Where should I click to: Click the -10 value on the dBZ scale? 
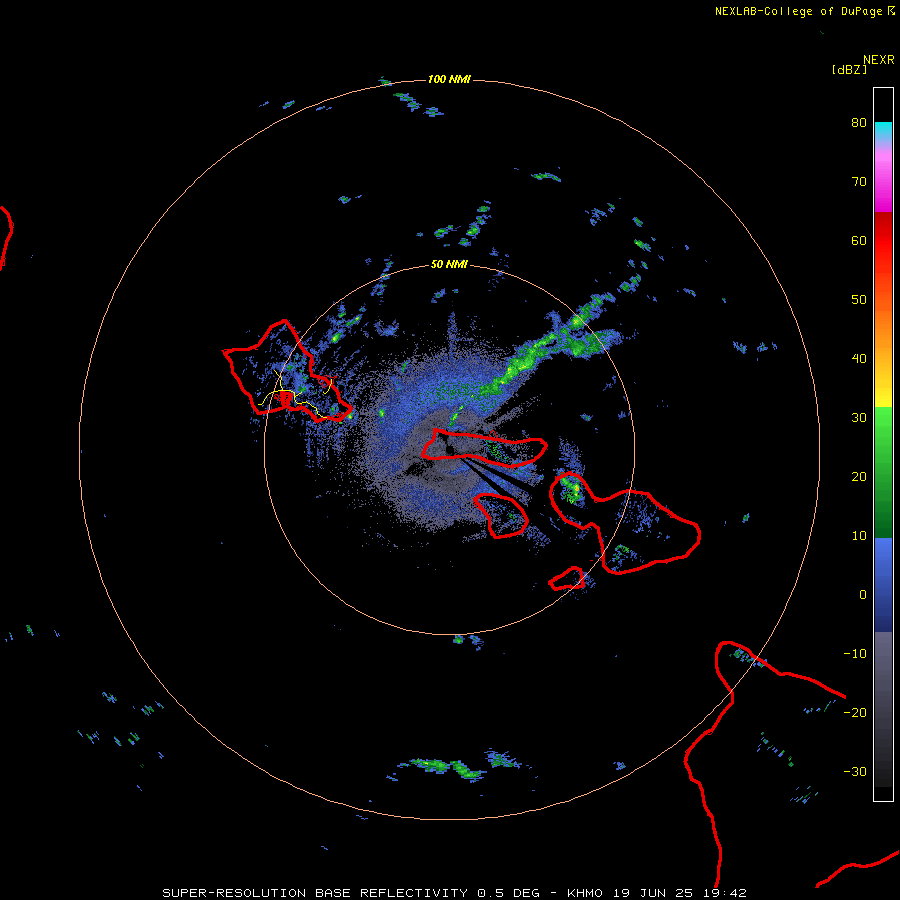point(855,654)
